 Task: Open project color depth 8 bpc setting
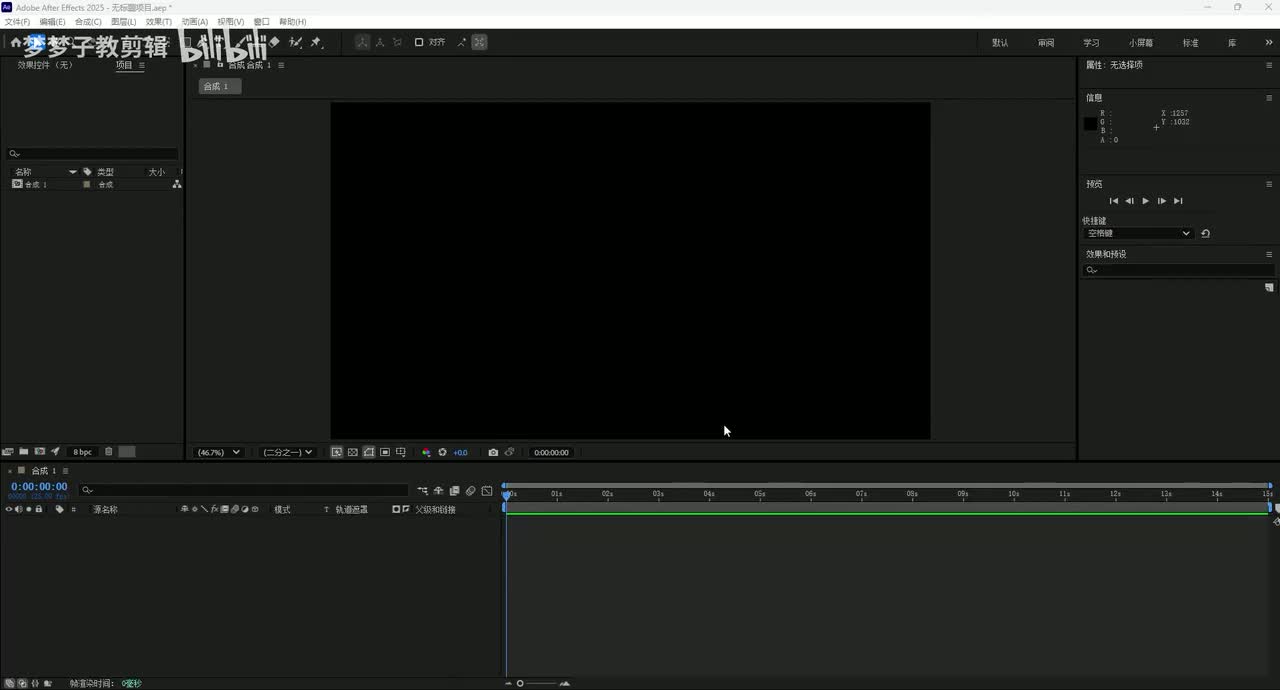[x=82, y=452]
